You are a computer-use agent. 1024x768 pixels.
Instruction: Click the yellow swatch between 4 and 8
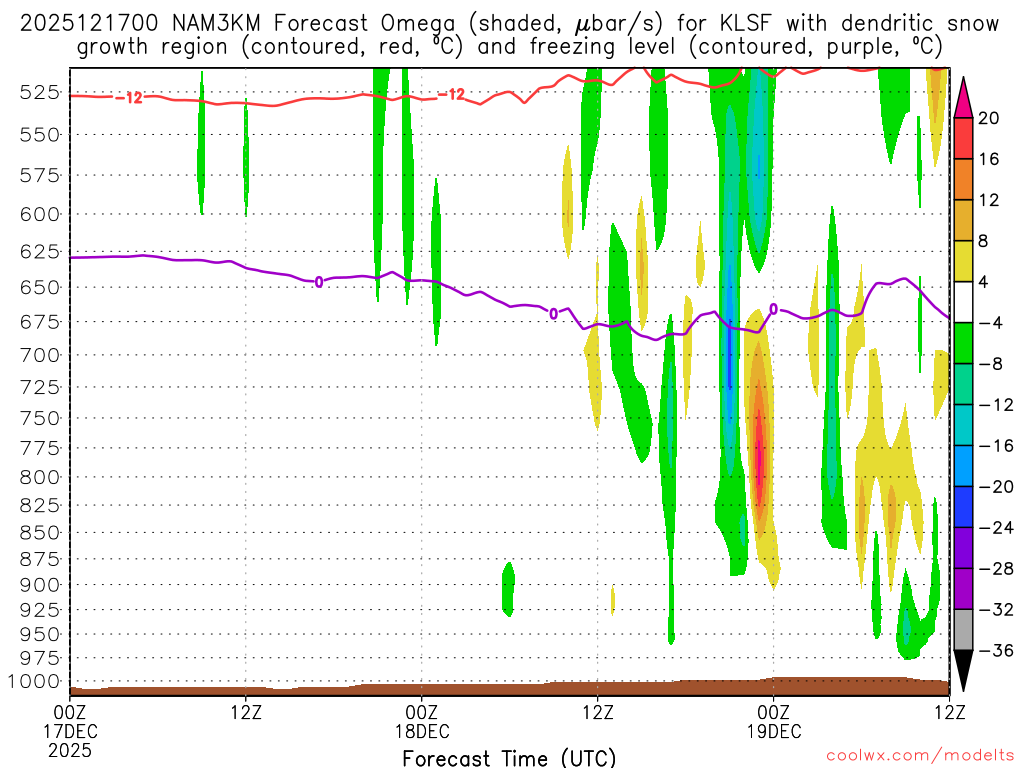(x=963, y=261)
